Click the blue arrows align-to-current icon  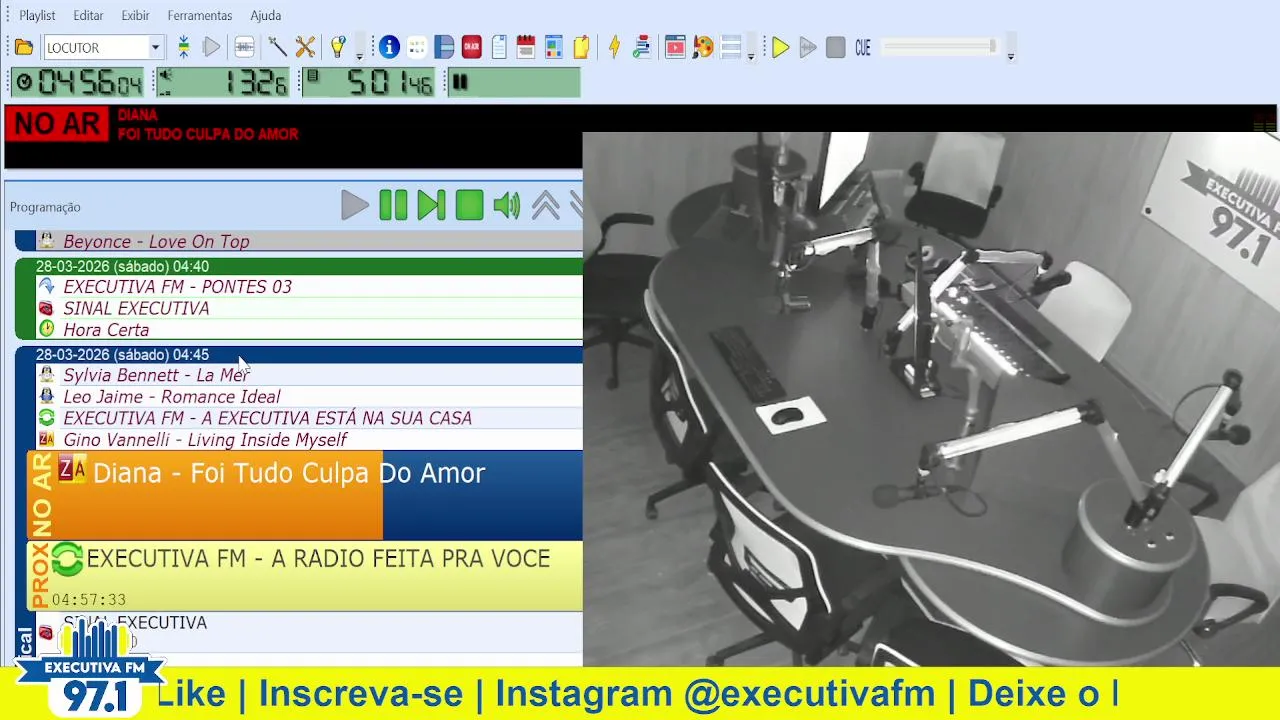click(184, 47)
